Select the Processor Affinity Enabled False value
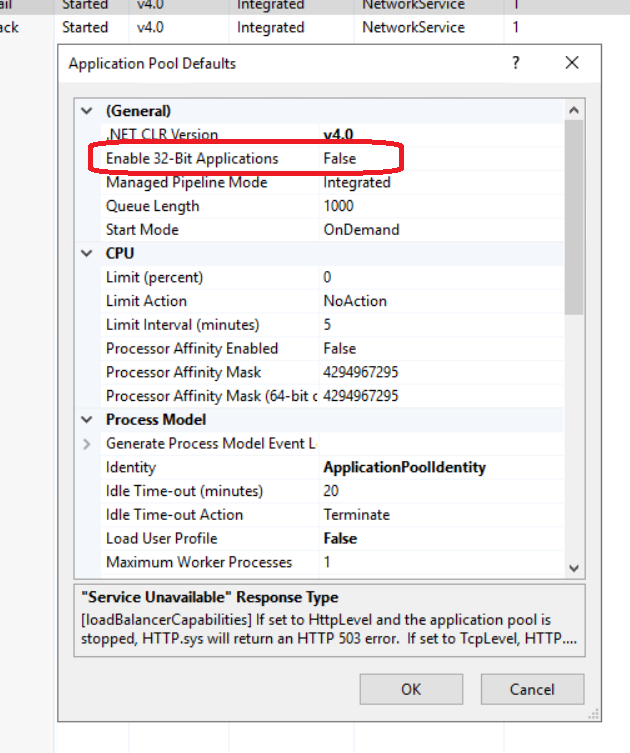630x753 pixels. tap(340, 349)
